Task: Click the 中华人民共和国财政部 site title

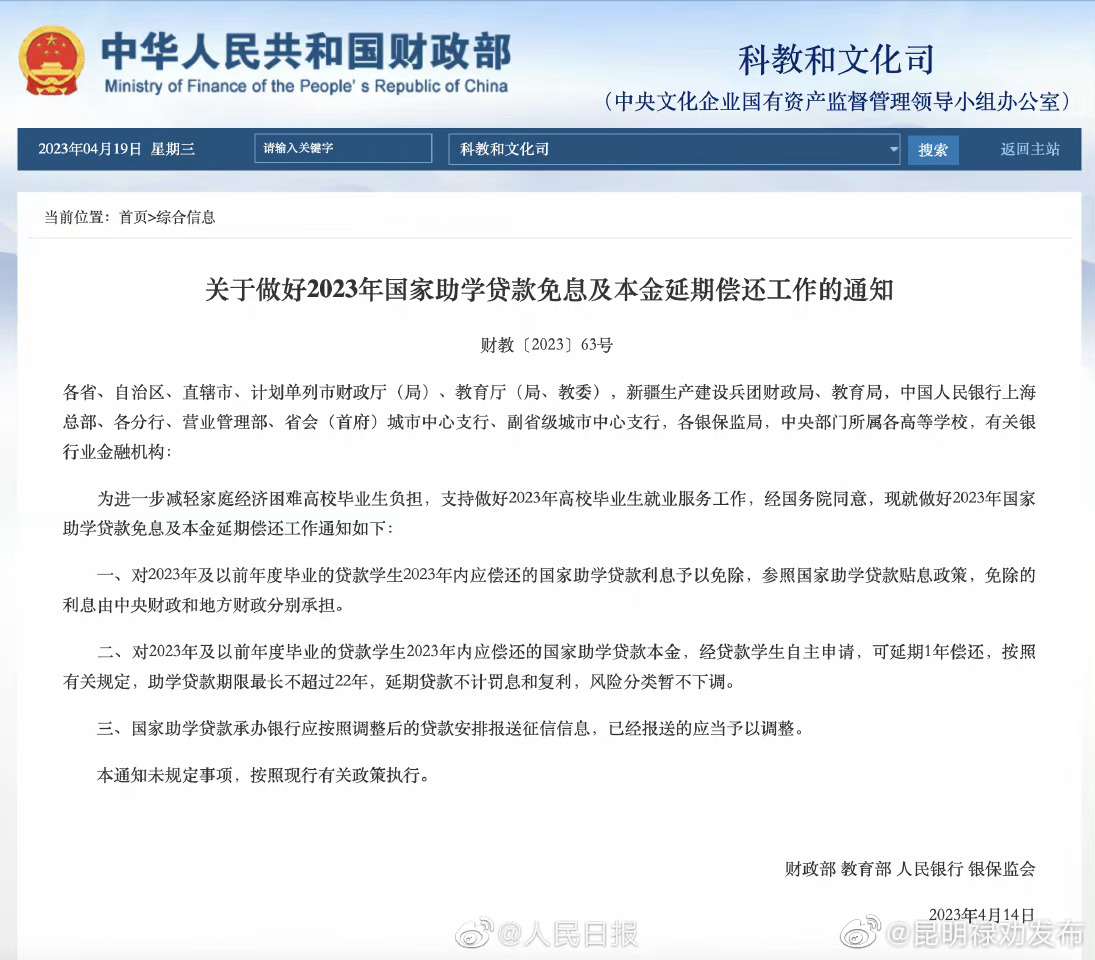Action: click(x=306, y=52)
